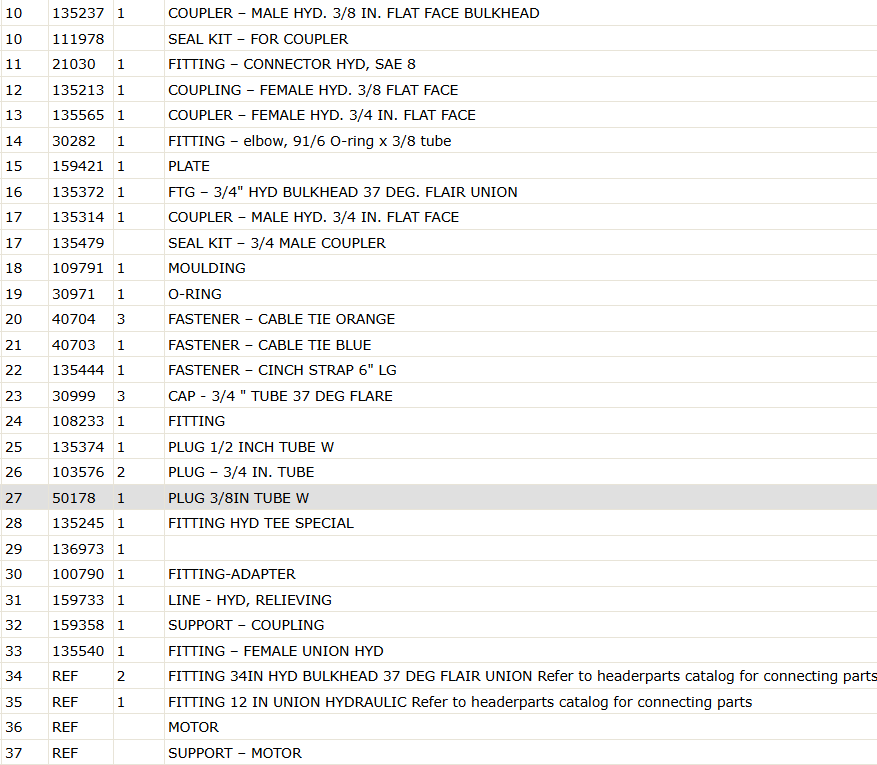Click the PLATE description in row 15
This screenshot has height=765, width=877.
point(188,167)
